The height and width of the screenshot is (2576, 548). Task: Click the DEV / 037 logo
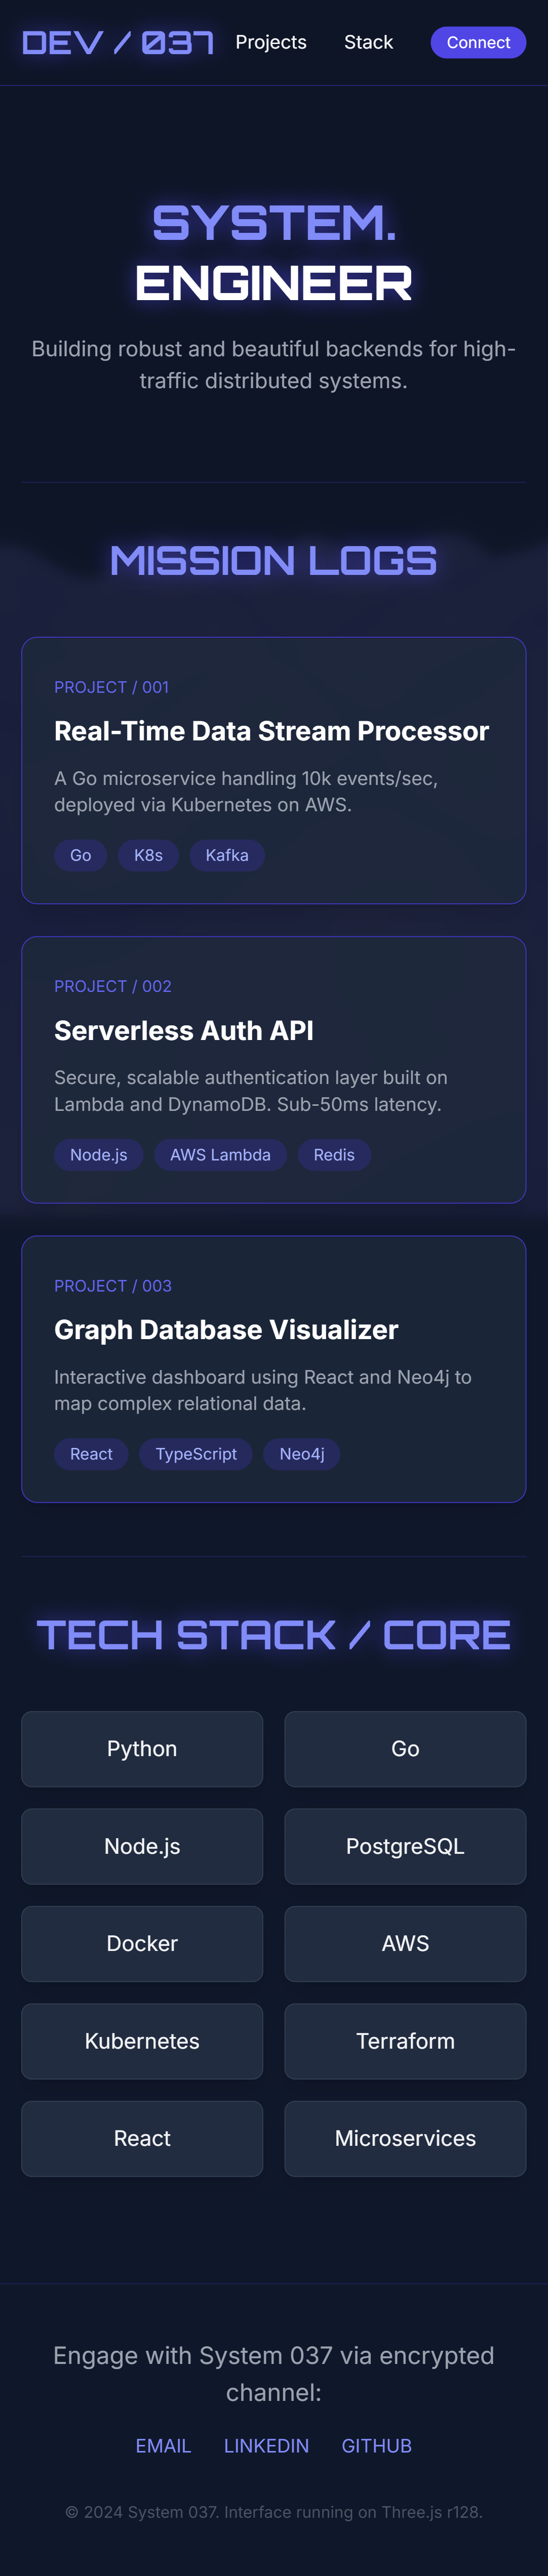[x=117, y=43]
